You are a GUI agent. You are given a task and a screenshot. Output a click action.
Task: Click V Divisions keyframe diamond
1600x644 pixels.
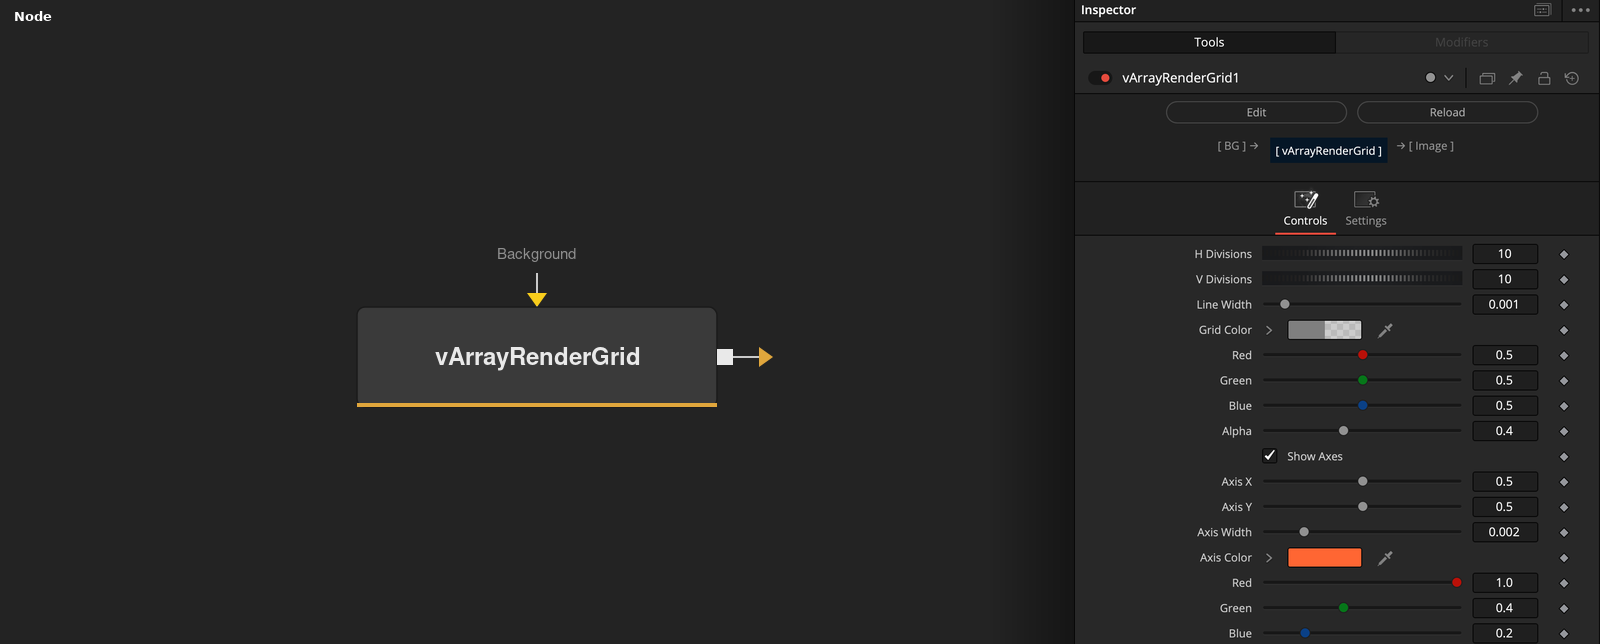1564,279
